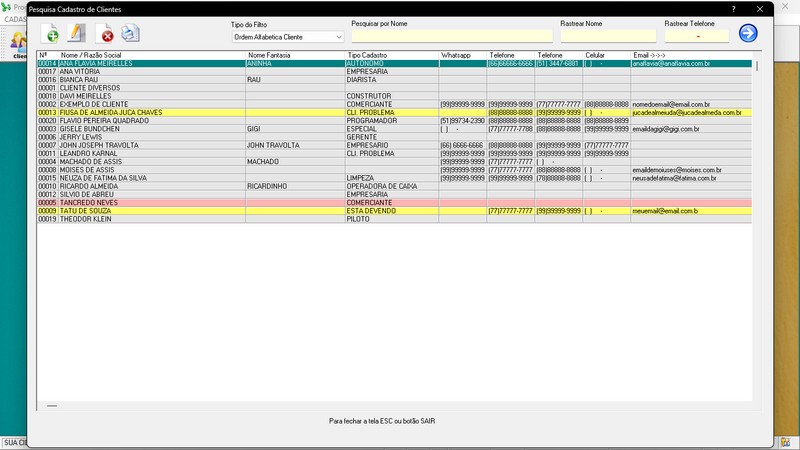Click the horizontal scrollbar thumb below list

pyautogui.click(x=52, y=406)
